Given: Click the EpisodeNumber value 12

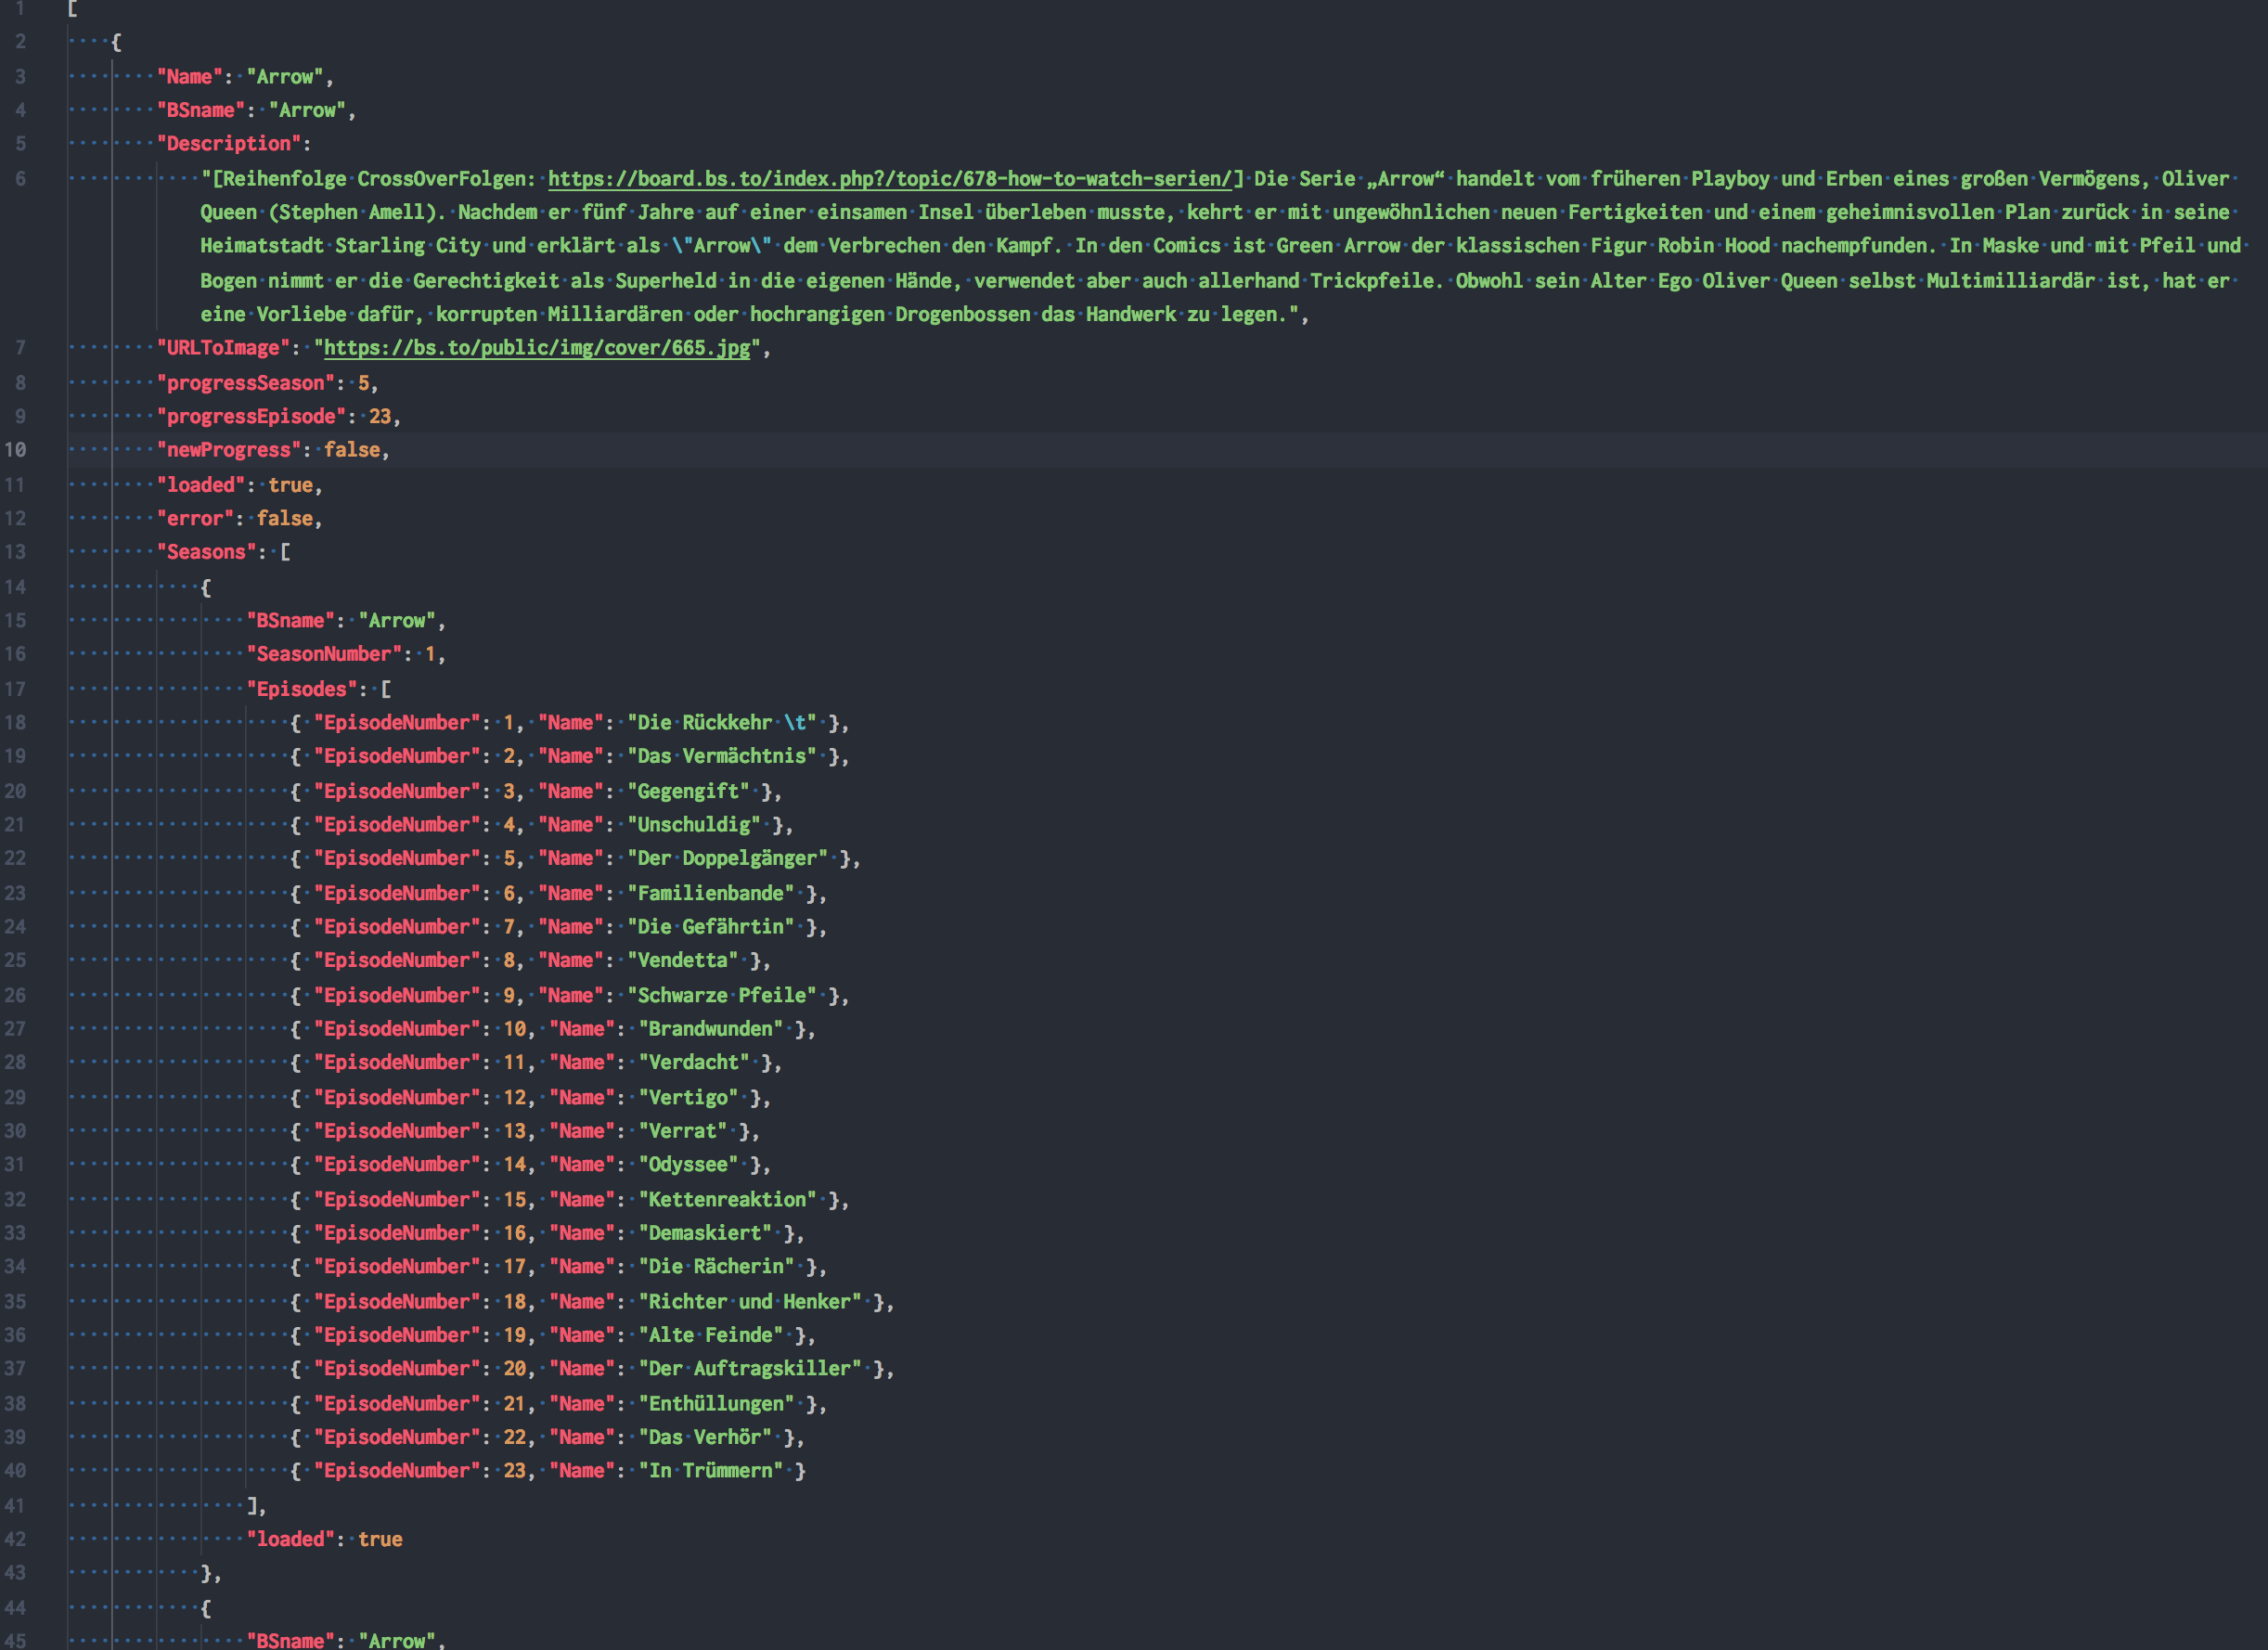Looking at the screenshot, I should point(514,1097).
